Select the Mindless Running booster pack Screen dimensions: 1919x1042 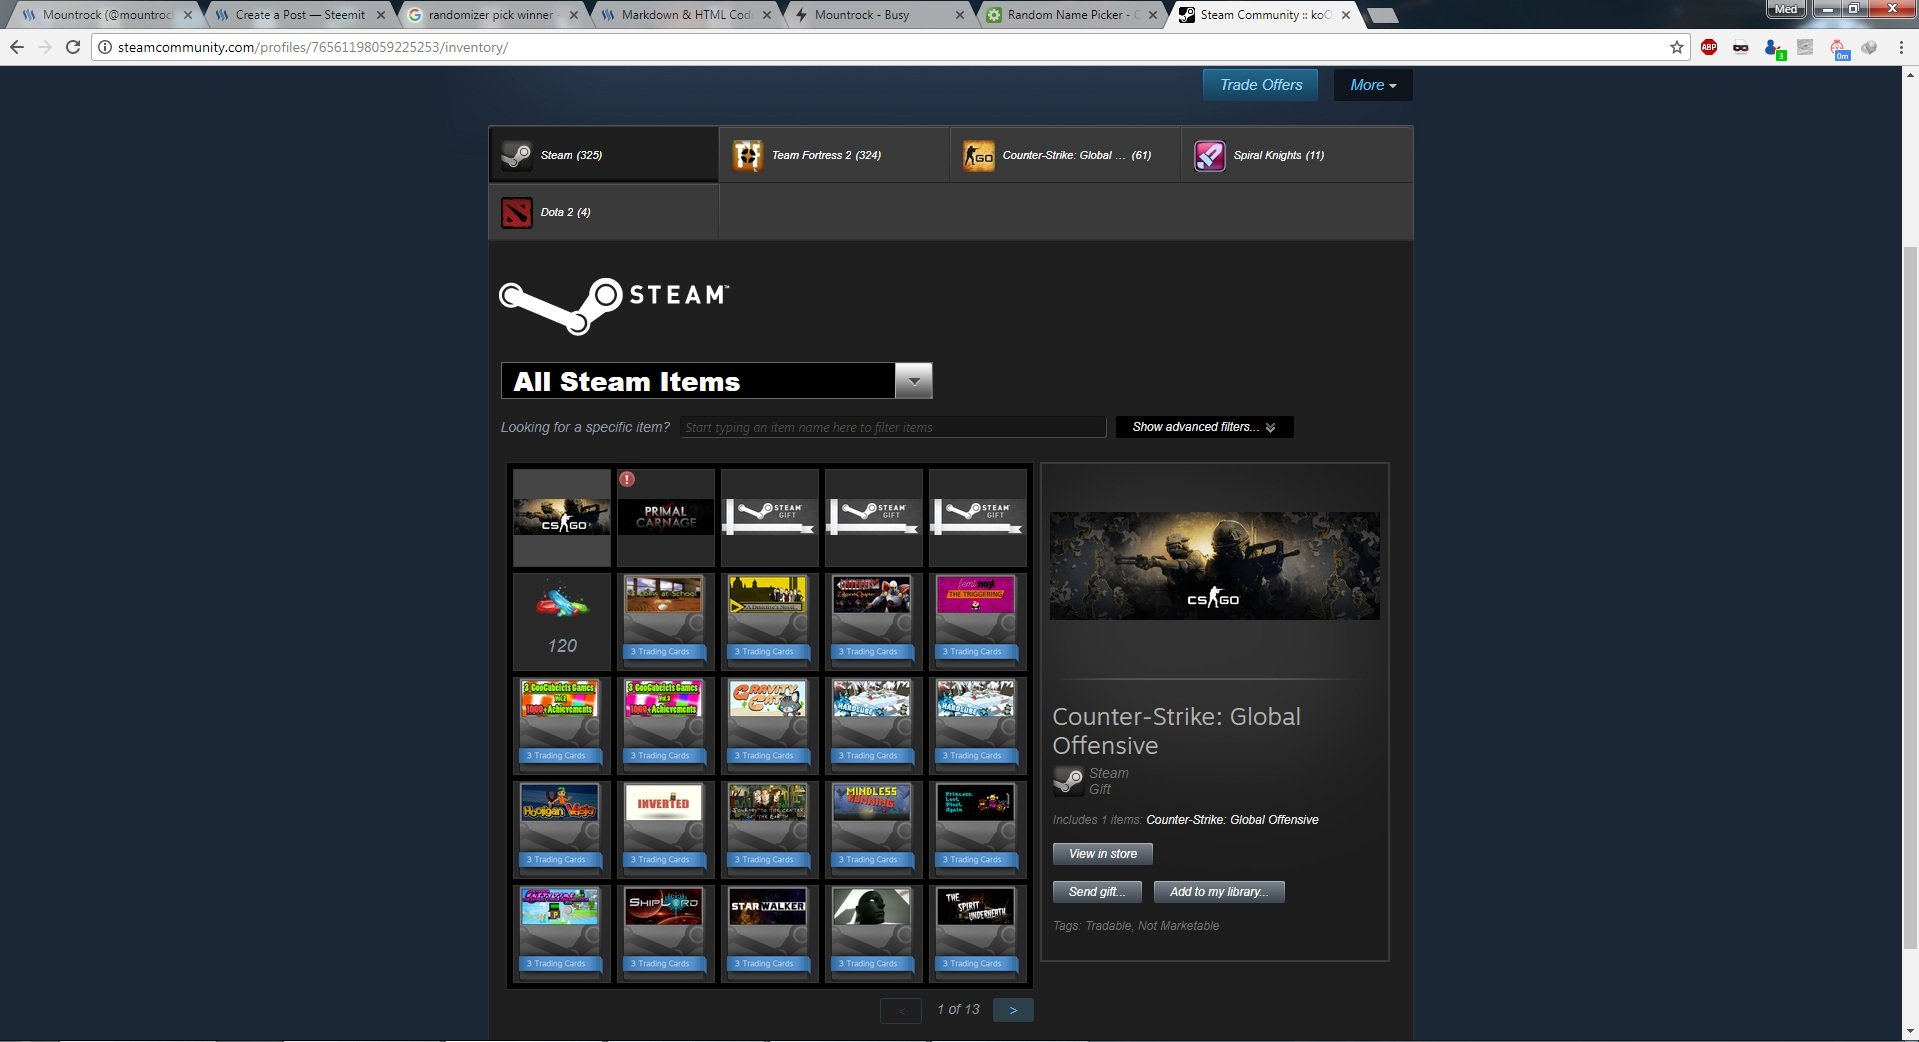[x=873, y=830]
